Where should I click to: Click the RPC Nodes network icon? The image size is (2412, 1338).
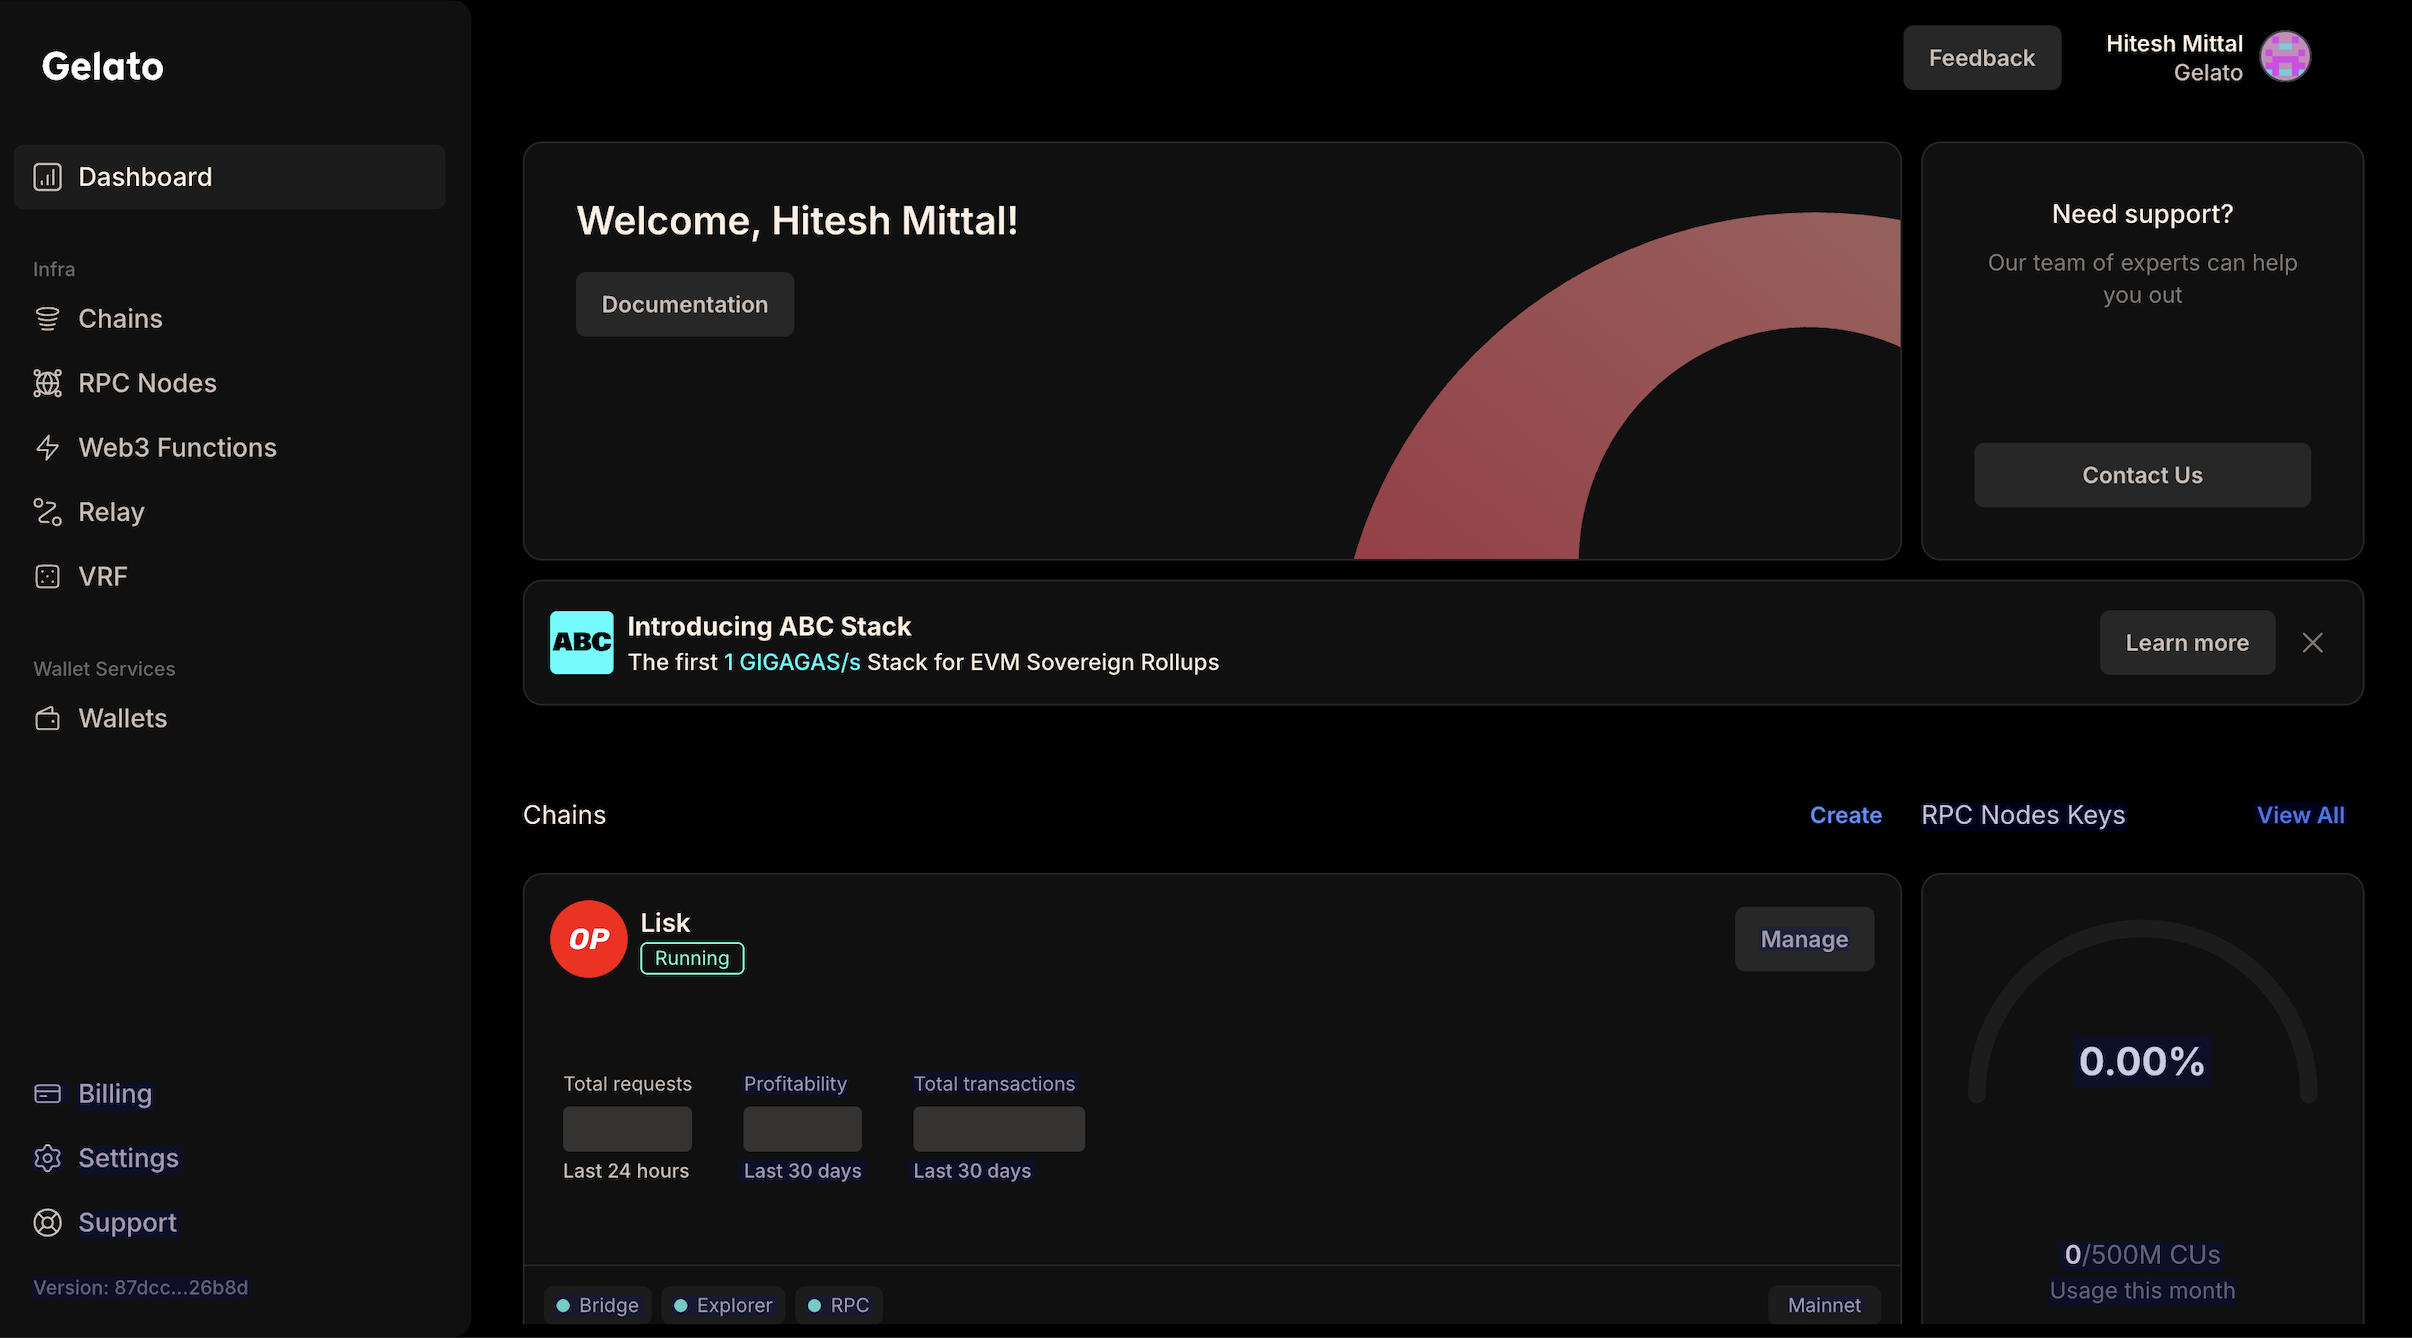47,383
